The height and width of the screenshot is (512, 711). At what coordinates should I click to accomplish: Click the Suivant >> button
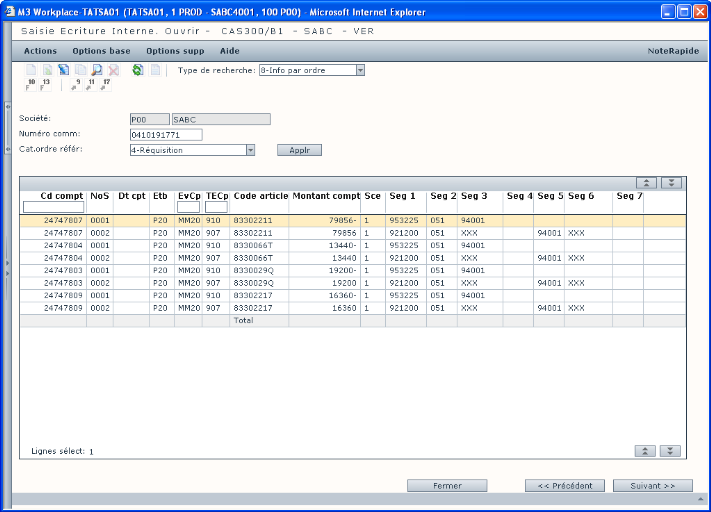[x=653, y=486]
